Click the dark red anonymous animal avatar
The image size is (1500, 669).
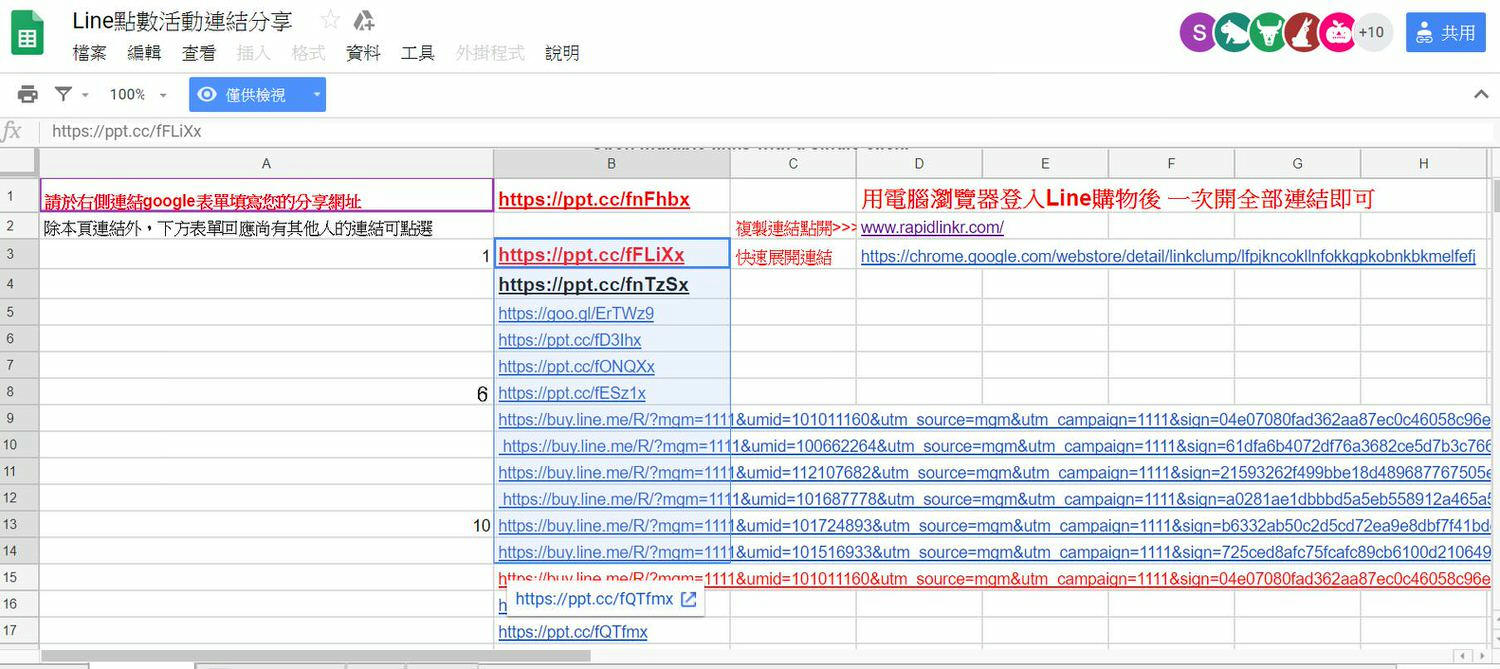click(1303, 33)
